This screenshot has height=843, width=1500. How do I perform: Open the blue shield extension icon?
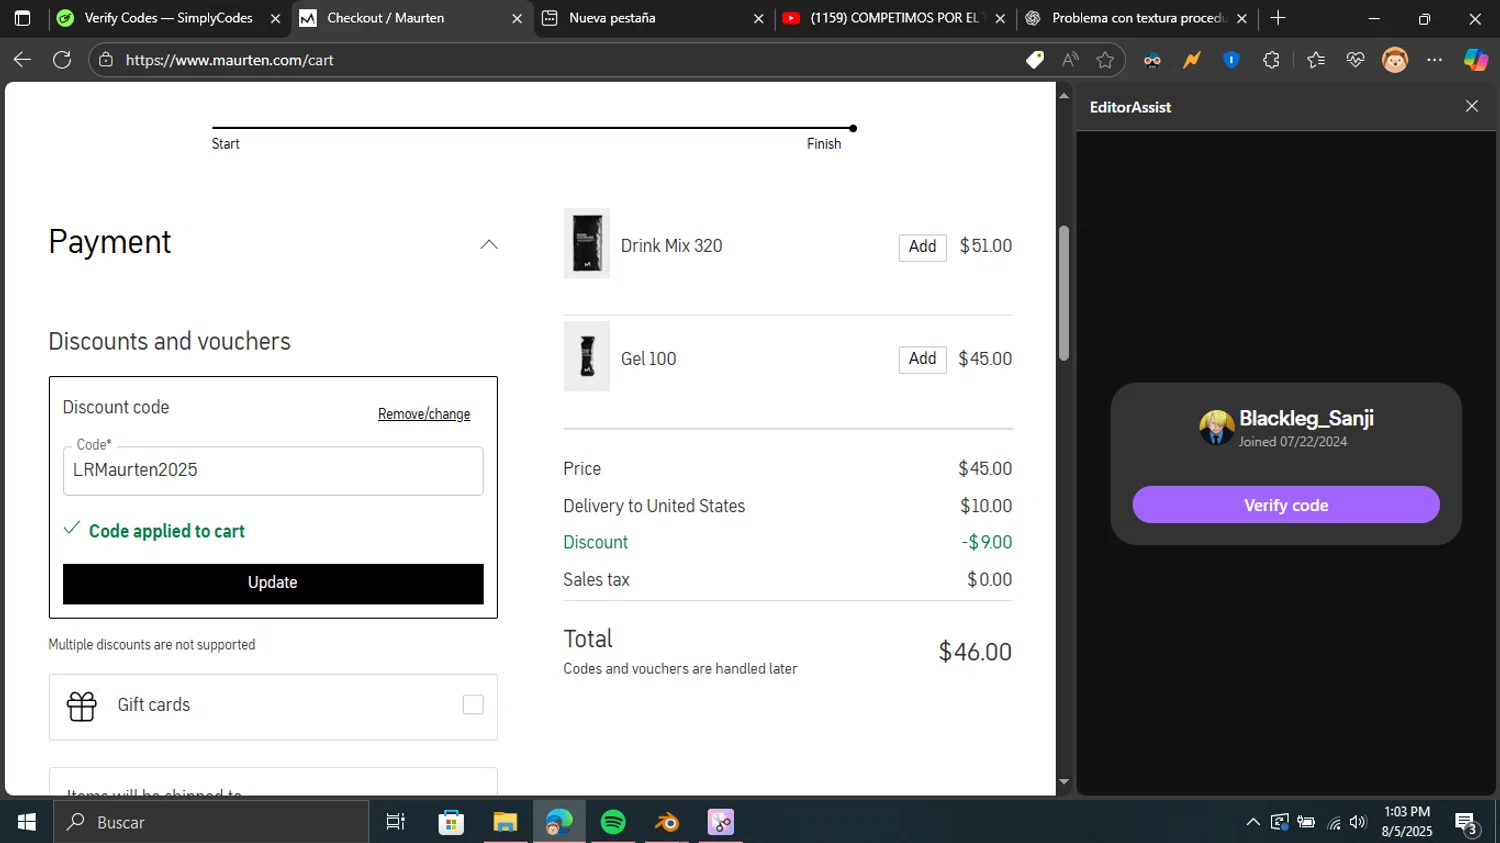[1231, 60]
